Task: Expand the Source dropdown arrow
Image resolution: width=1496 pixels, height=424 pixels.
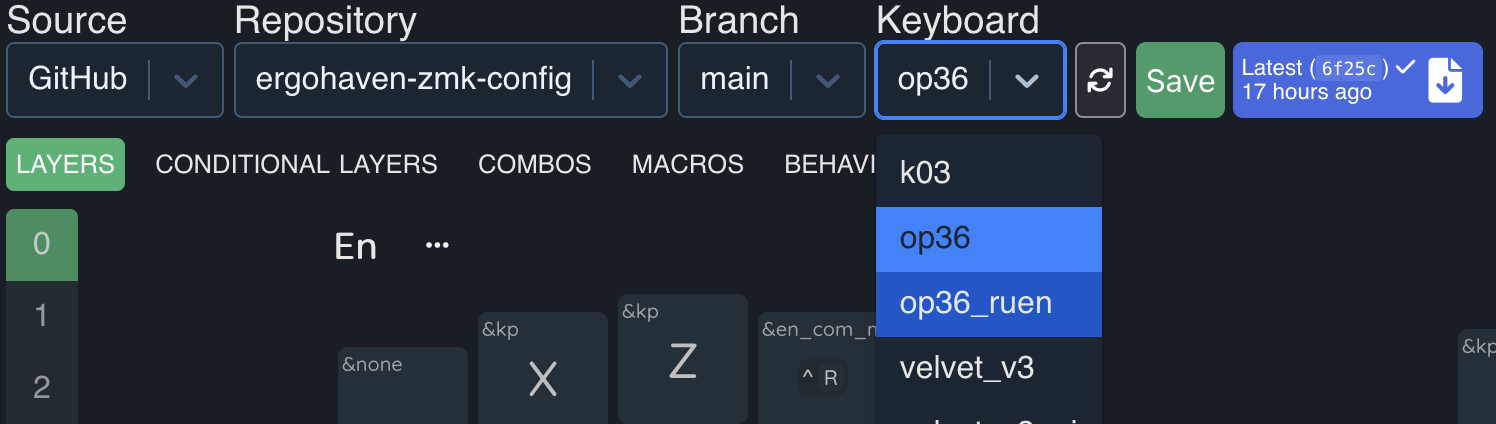Action: pyautogui.click(x=186, y=81)
